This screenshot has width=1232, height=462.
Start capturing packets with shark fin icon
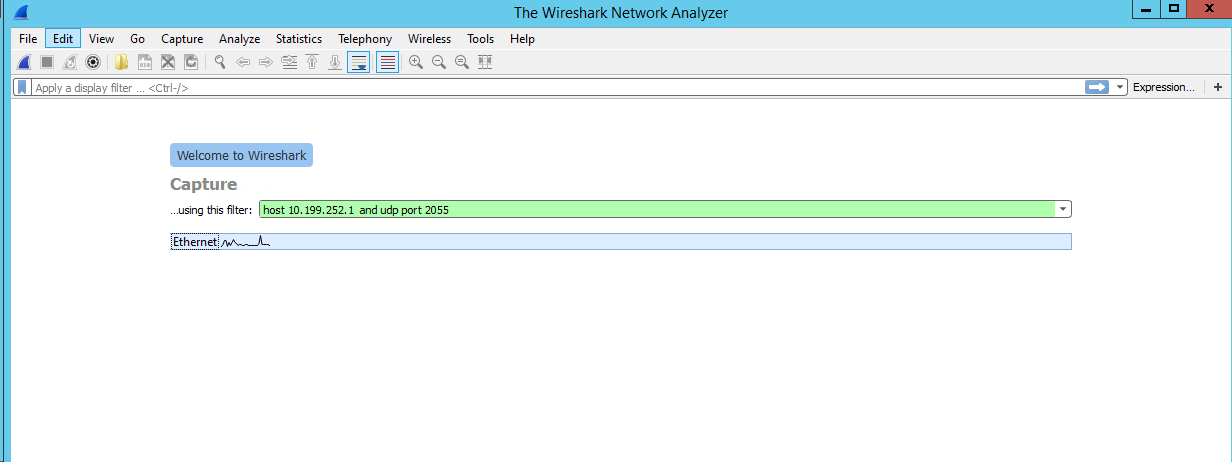(x=23, y=62)
